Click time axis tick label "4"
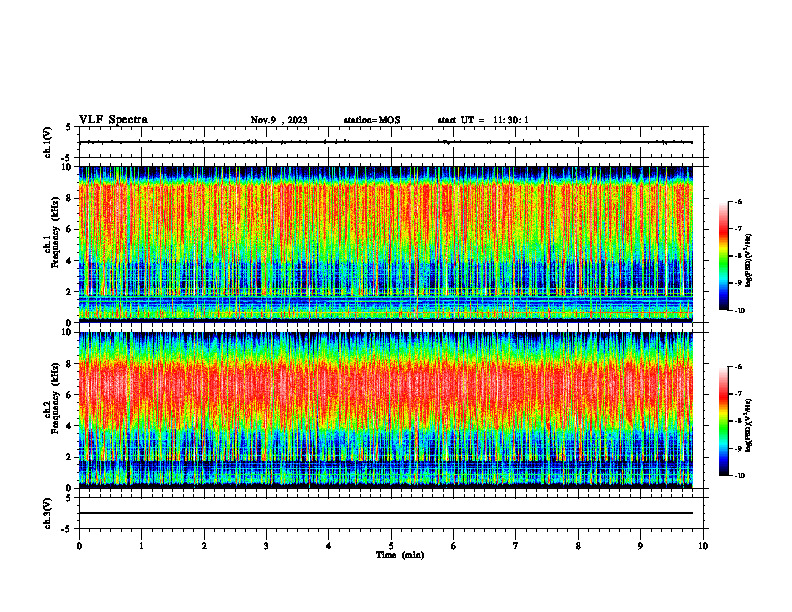This screenshot has height=612, width=792. pyautogui.click(x=329, y=546)
